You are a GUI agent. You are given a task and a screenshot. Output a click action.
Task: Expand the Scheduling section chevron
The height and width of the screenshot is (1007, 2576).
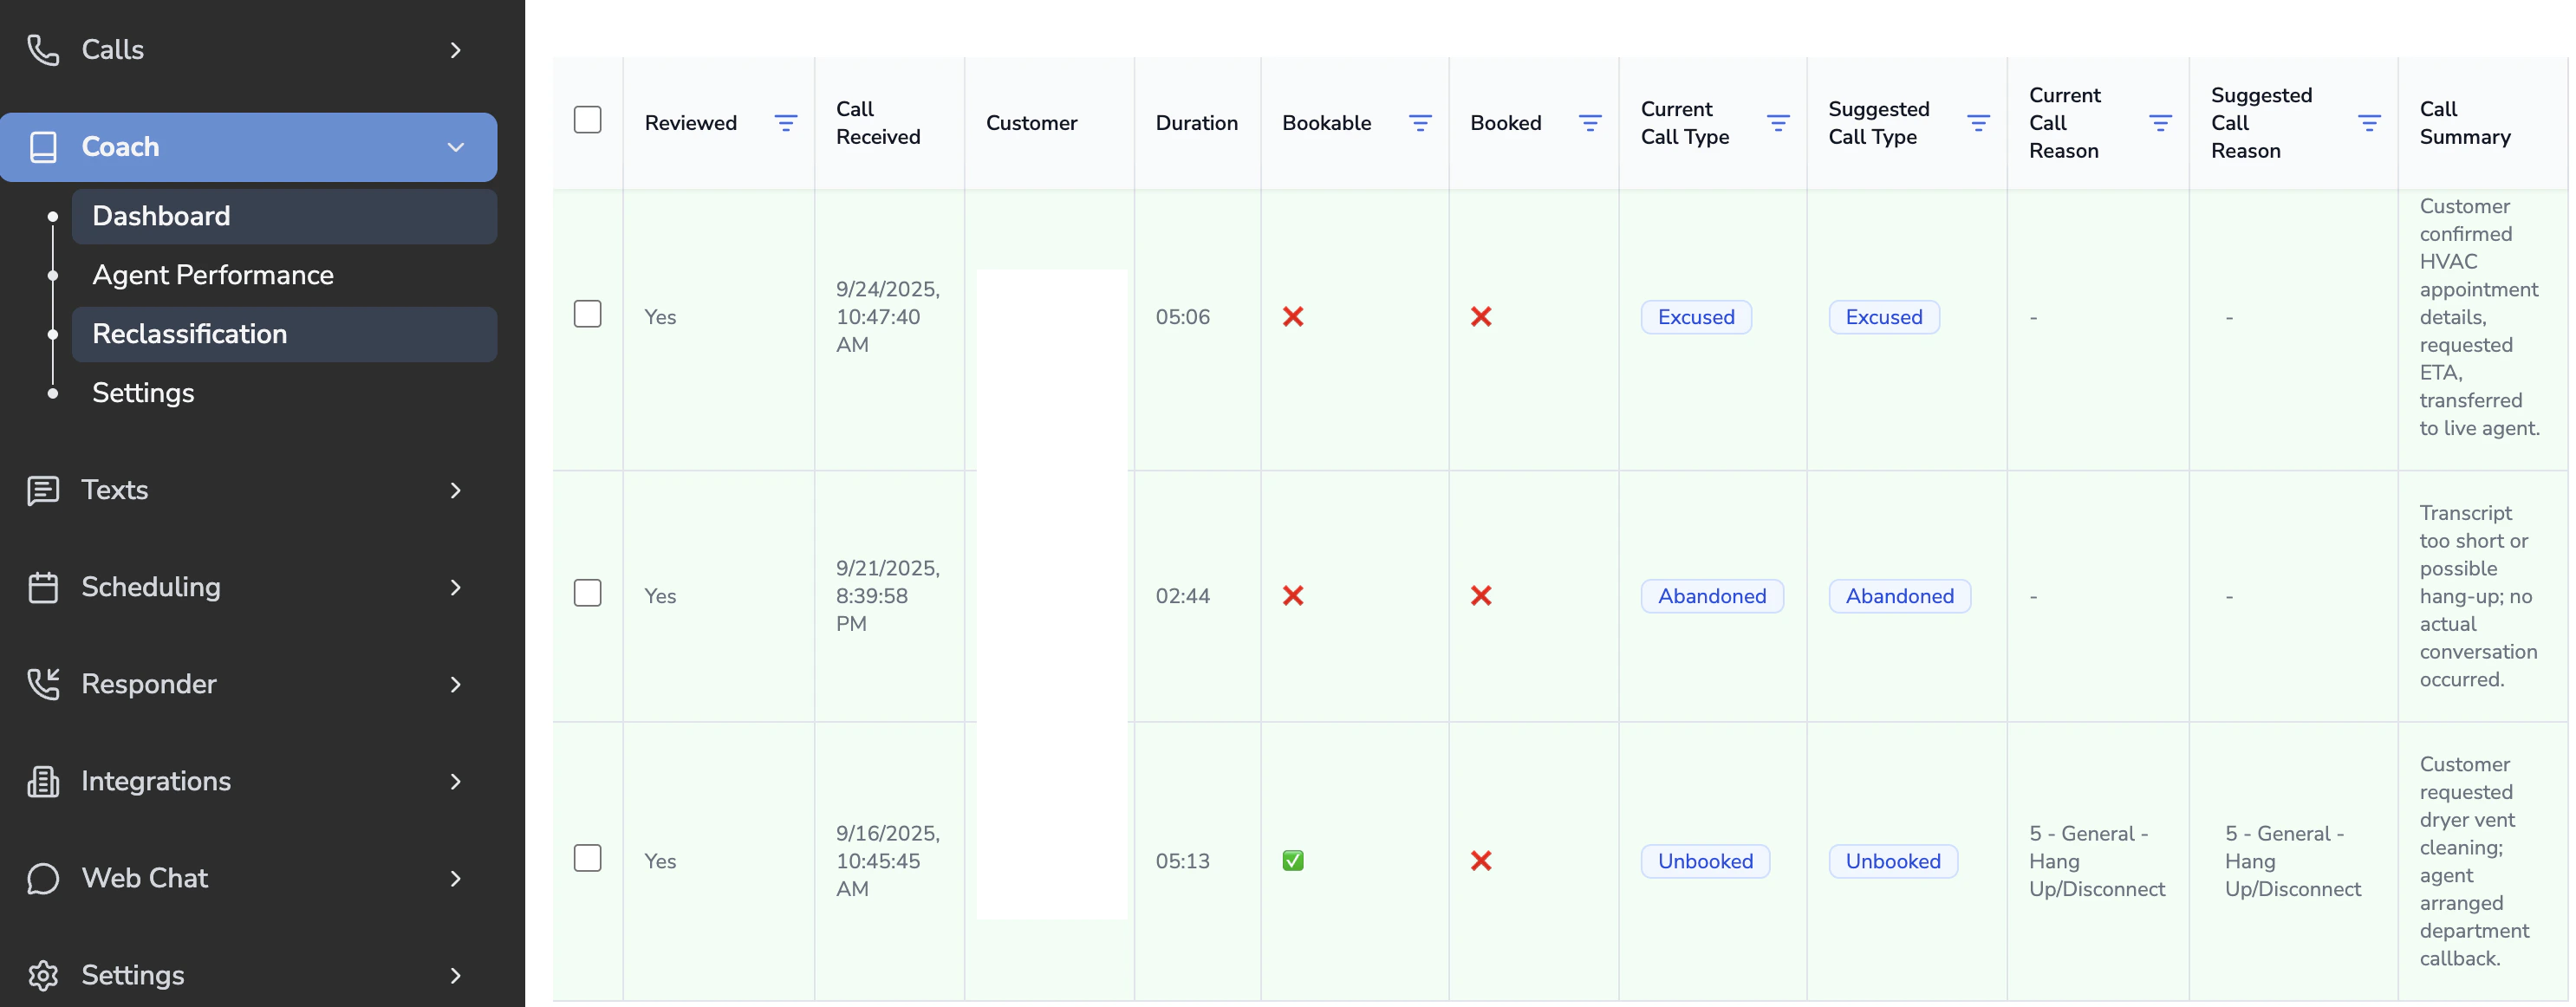(455, 587)
